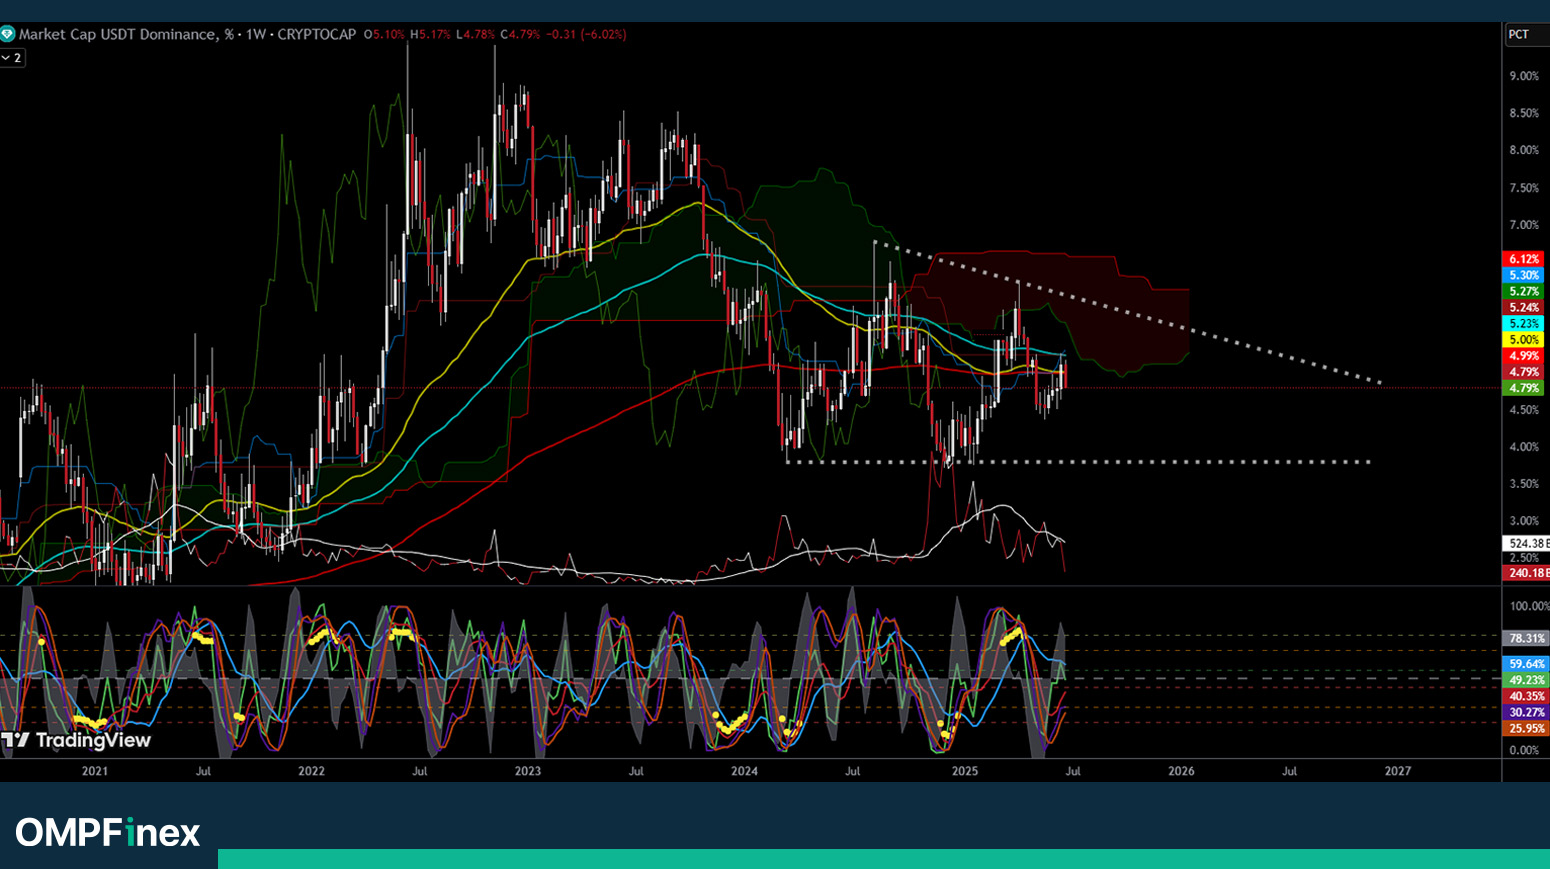Click the purple 30.27% oscillator label
Image resolution: width=1550 pixels, height=869 pixels.
(1526, 712)
